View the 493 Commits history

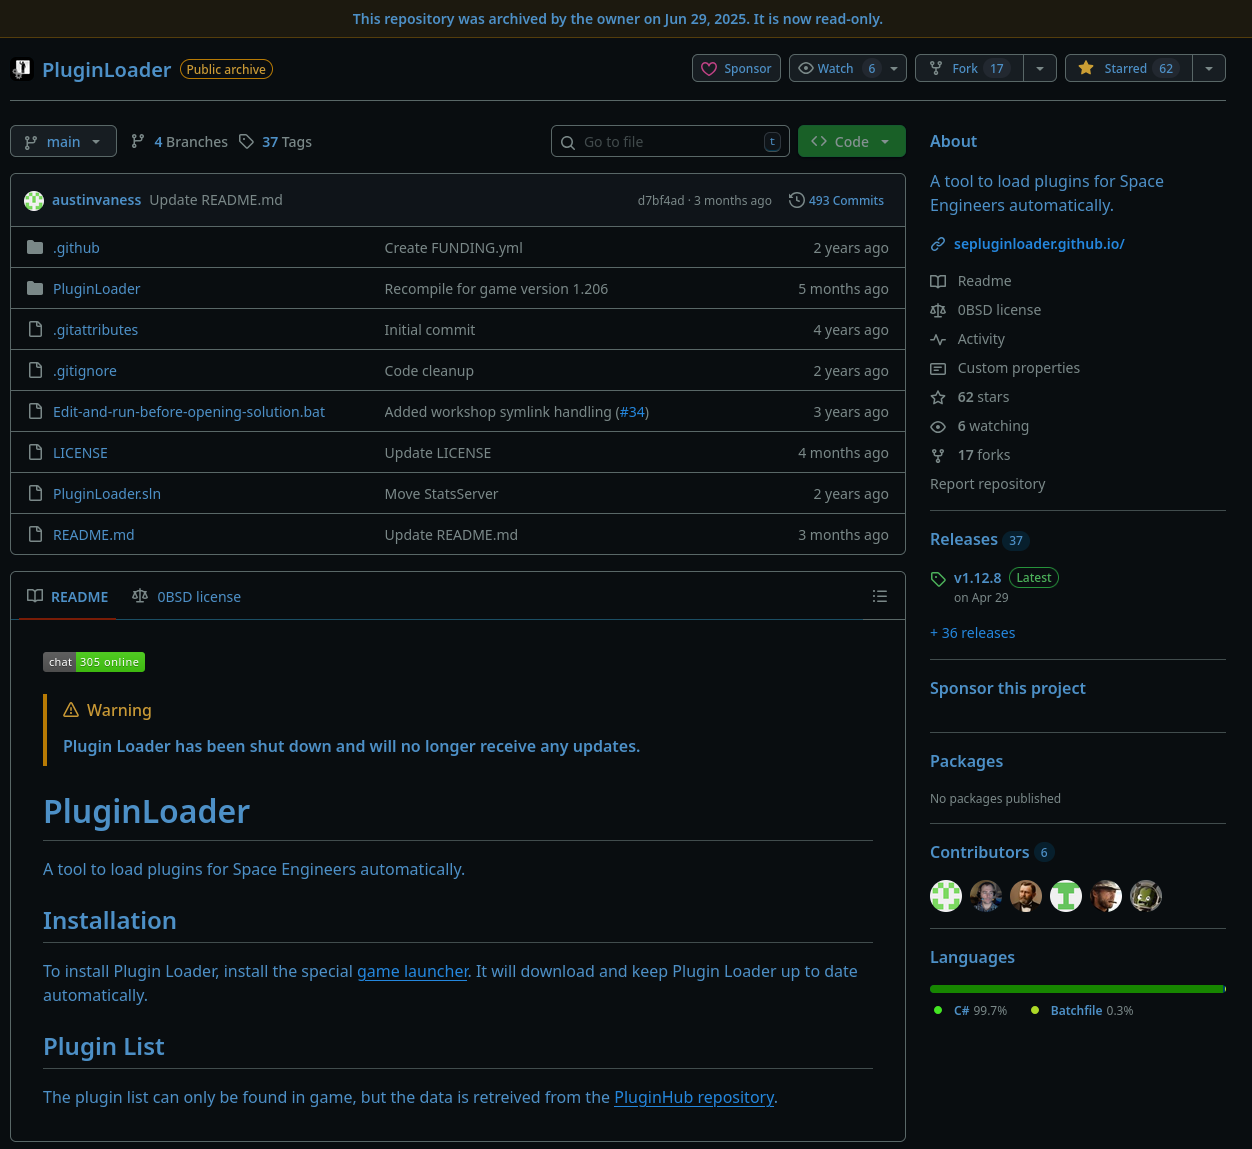pos(837,200)
